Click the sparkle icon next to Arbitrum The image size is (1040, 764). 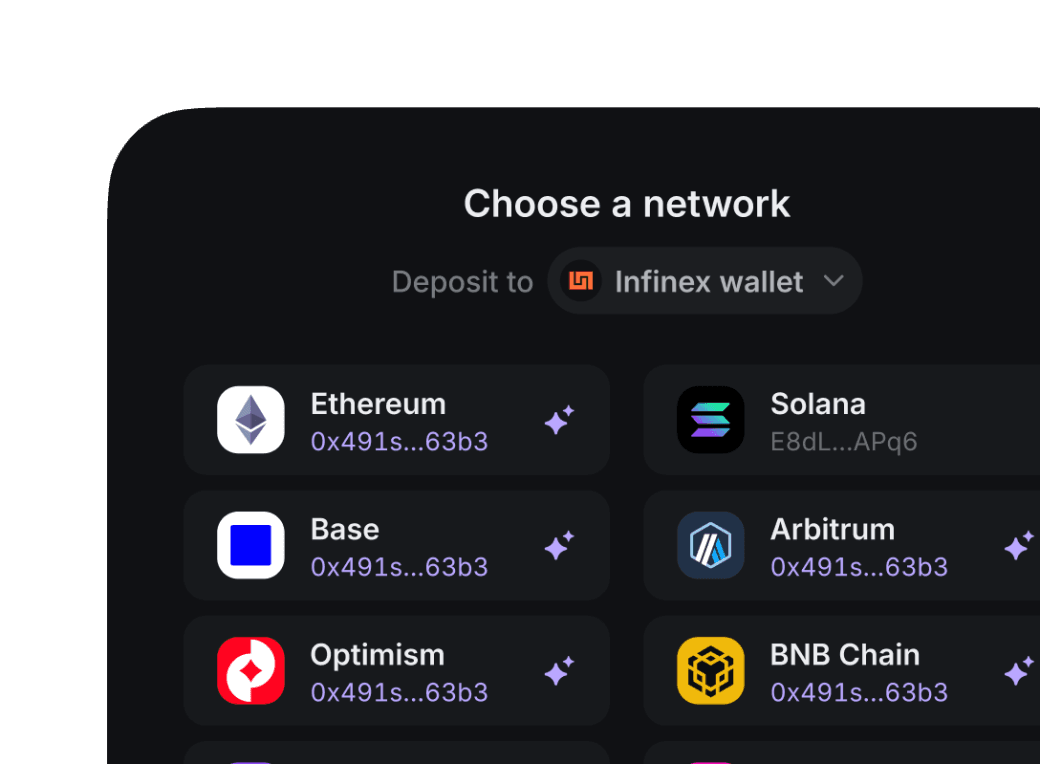1019,546
